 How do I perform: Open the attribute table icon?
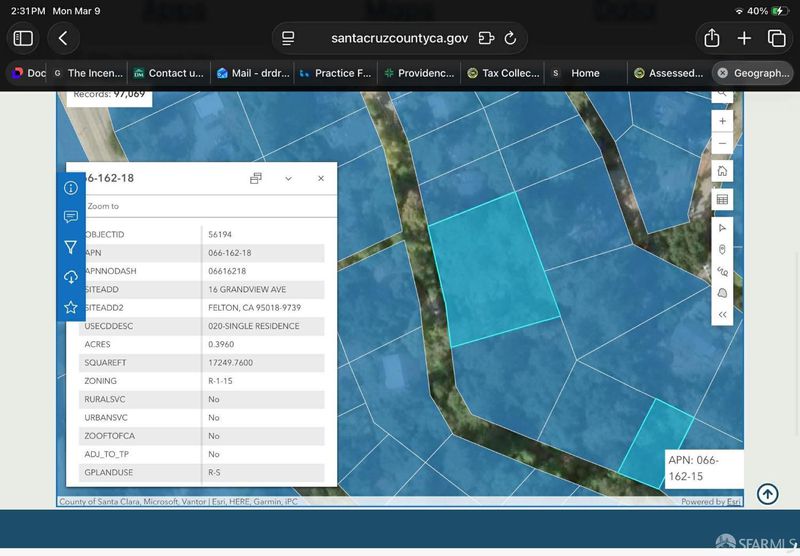pyautogui.click(x=722, y=200)
